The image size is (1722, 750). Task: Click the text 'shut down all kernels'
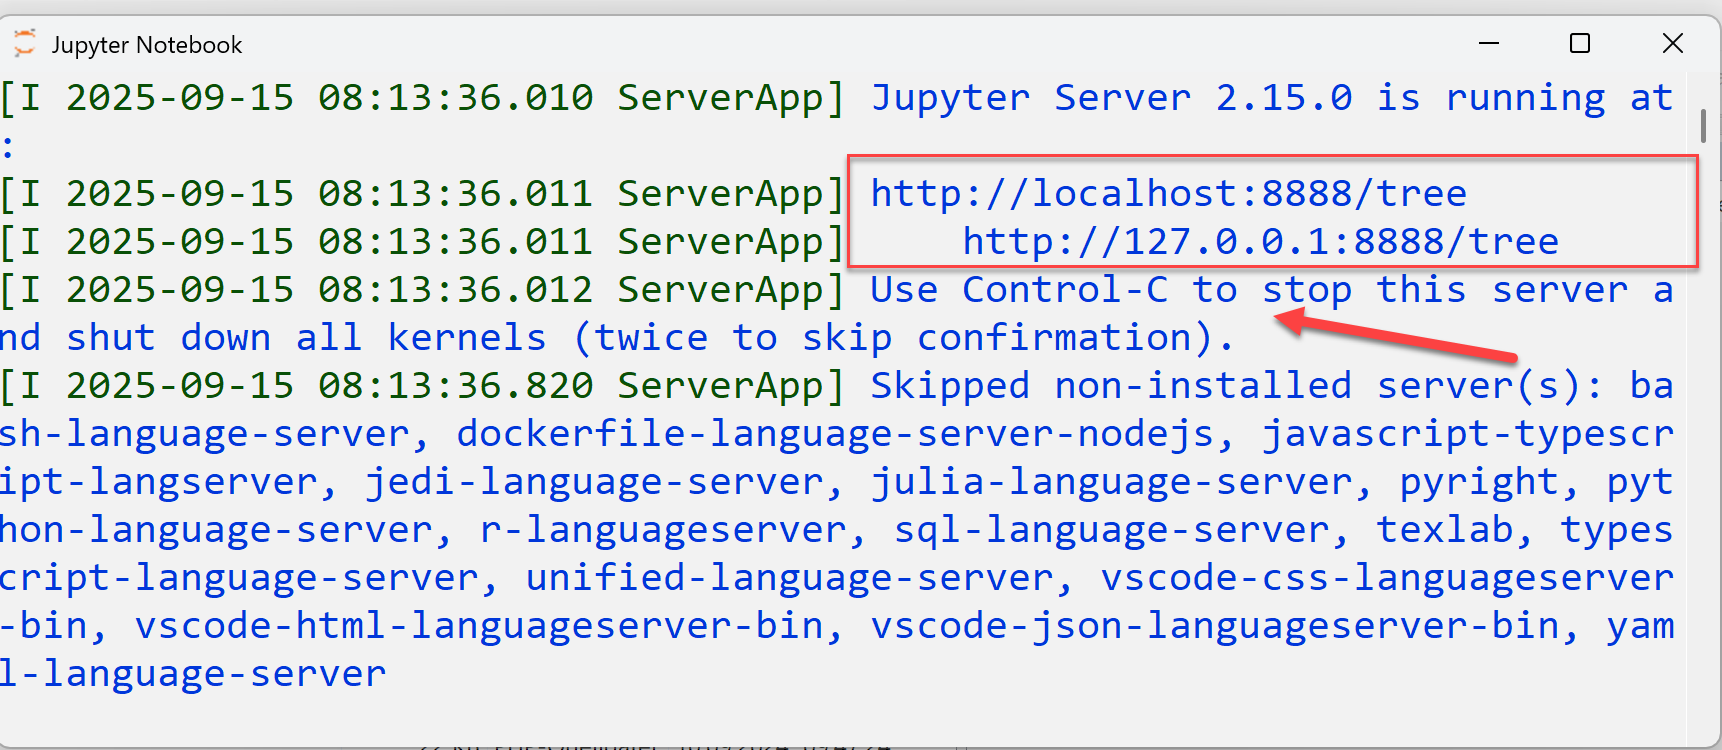pyautogui.click(x=307, y=338)
